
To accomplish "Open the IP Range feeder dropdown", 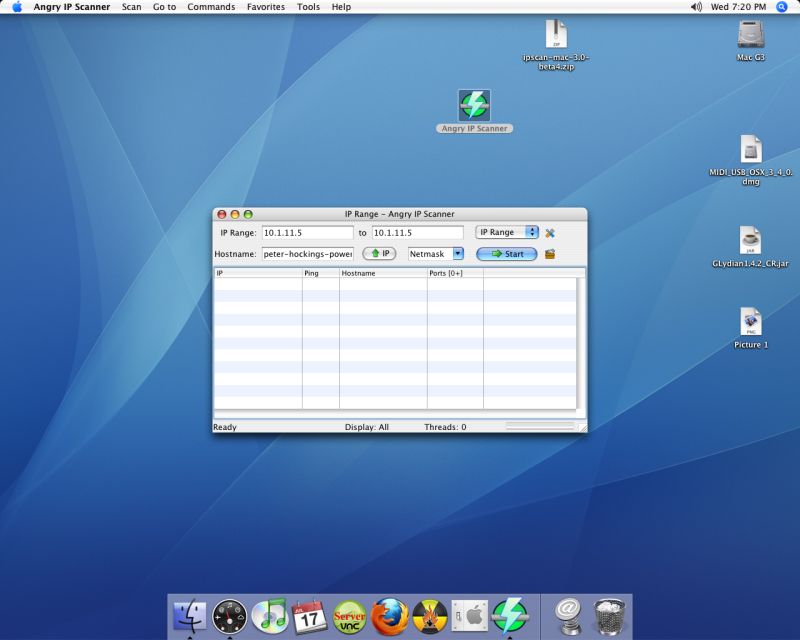I will pyautogui.click(x=507, y=232).
